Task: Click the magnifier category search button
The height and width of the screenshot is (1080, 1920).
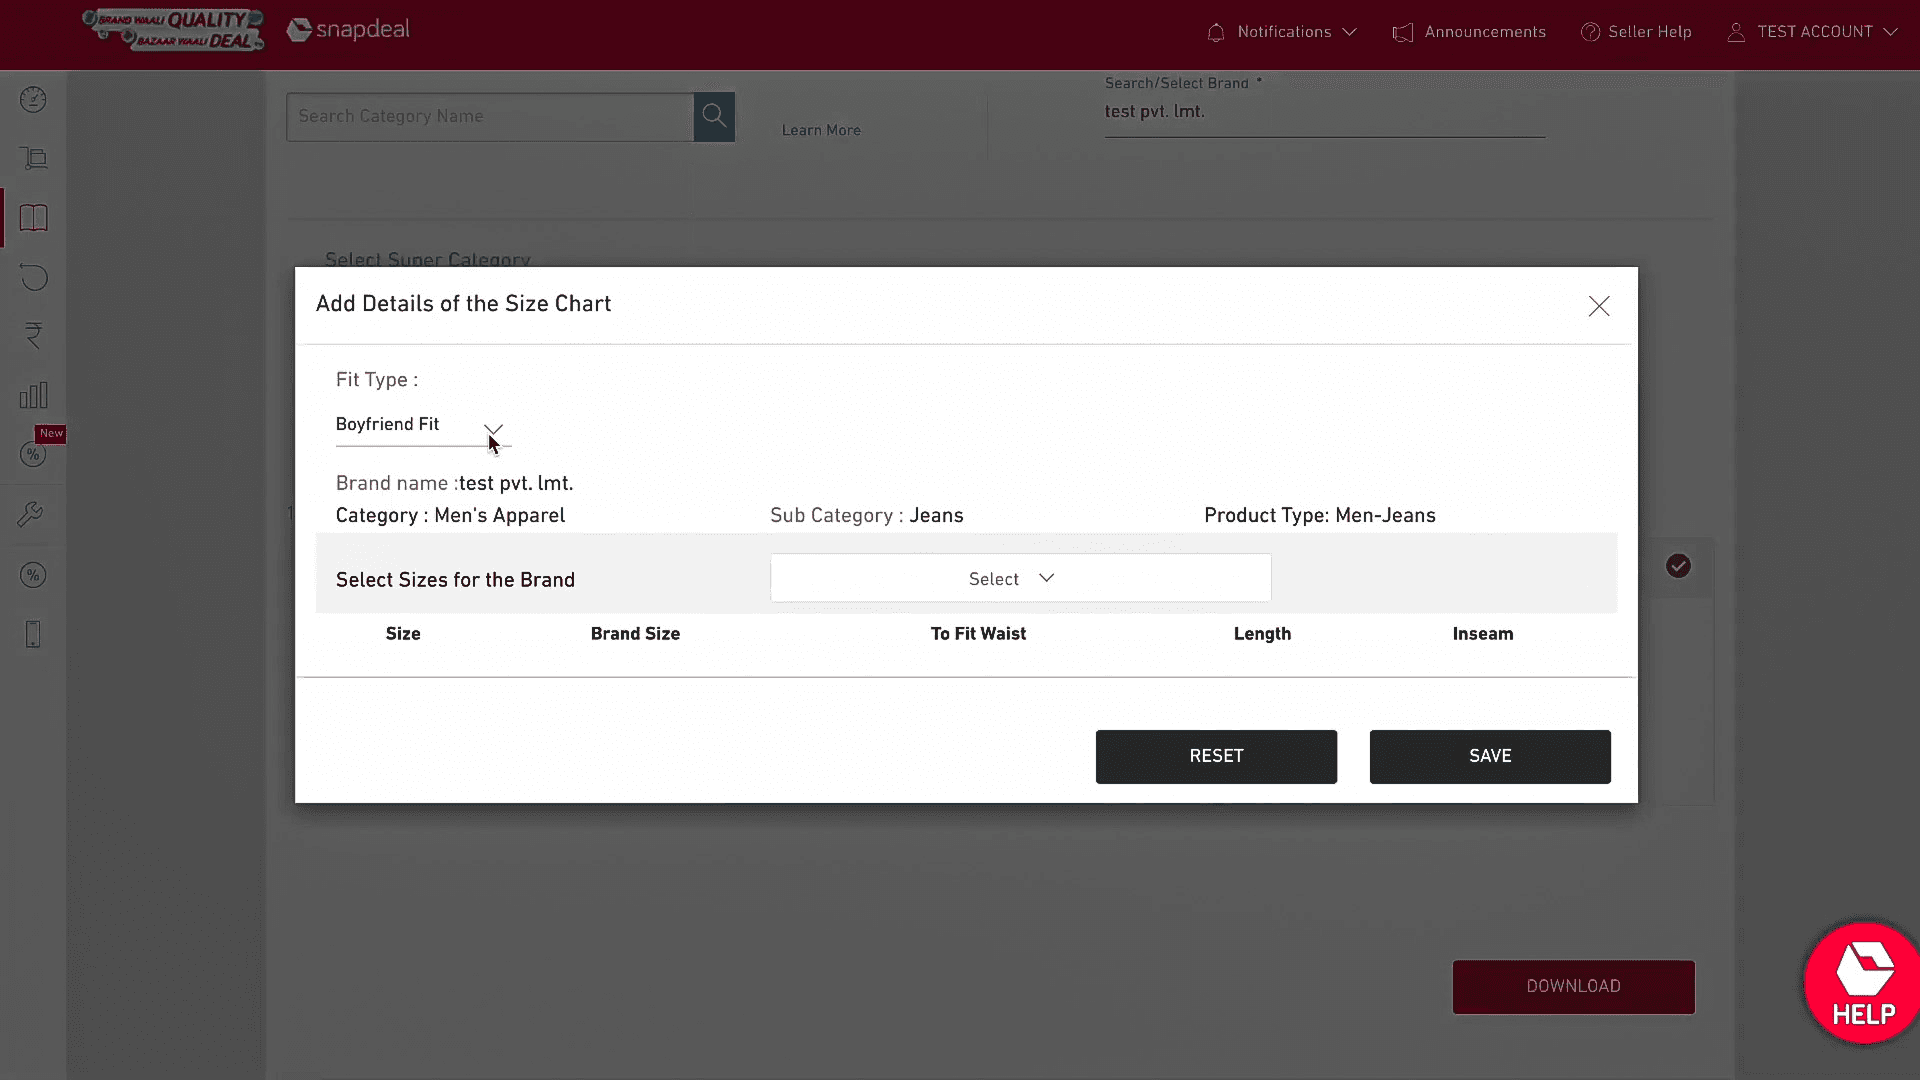Action: coord(714,116)
